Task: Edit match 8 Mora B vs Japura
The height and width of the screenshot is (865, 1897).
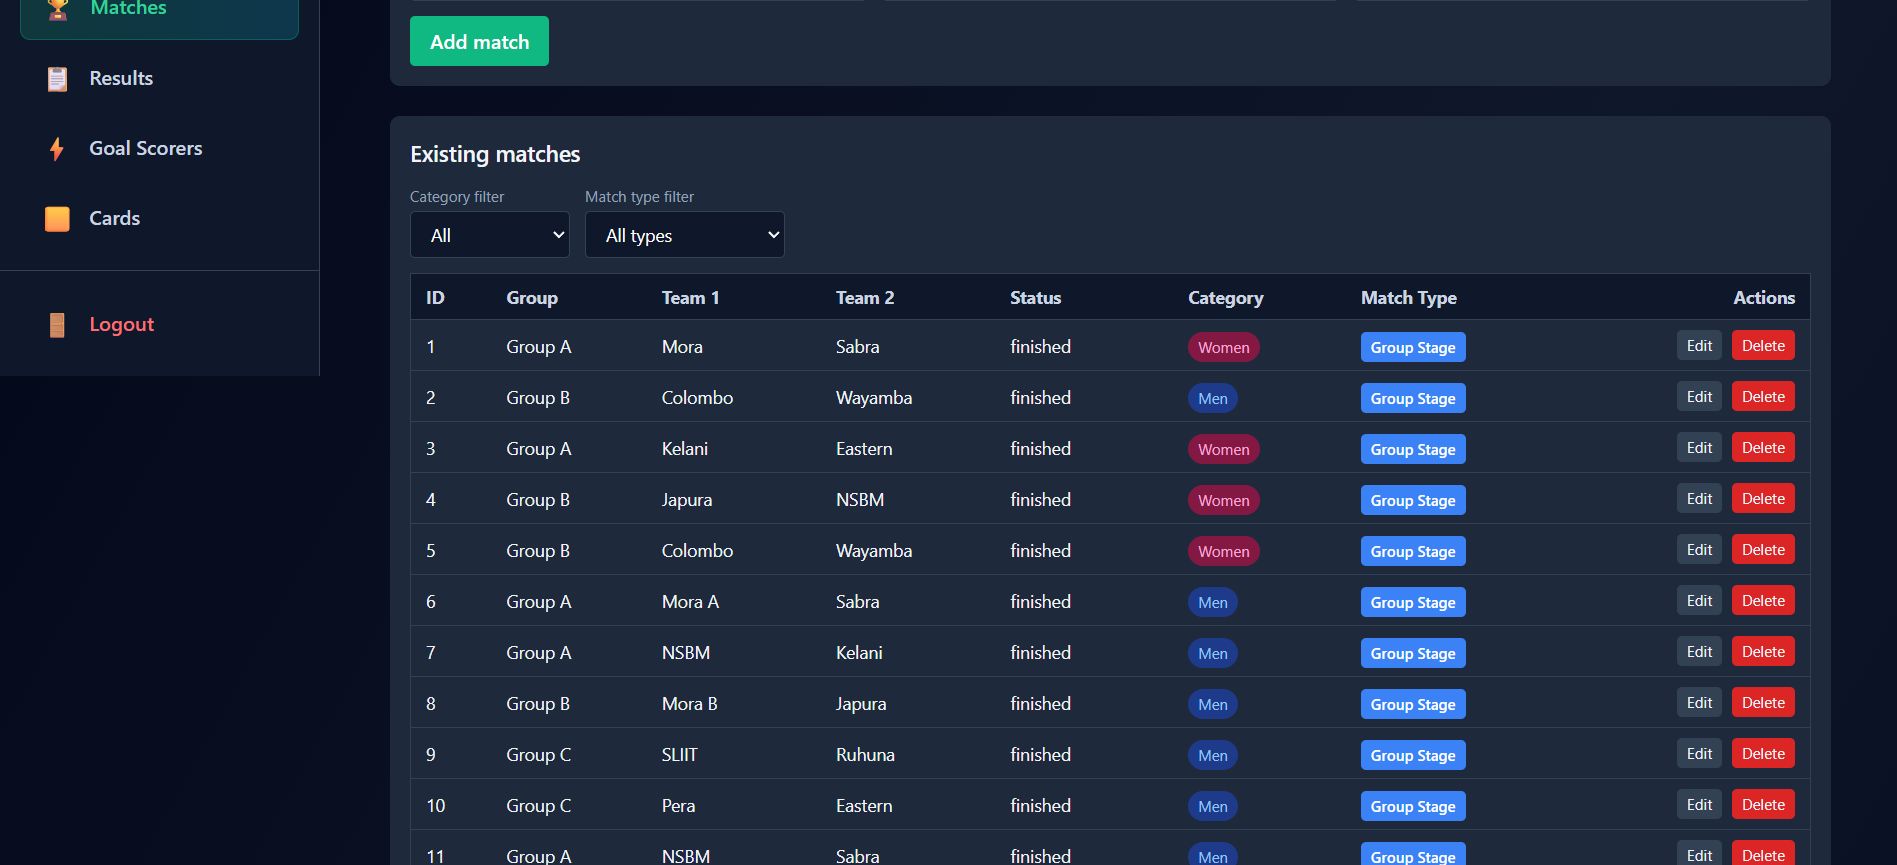Action: (x=1699, y=703)
